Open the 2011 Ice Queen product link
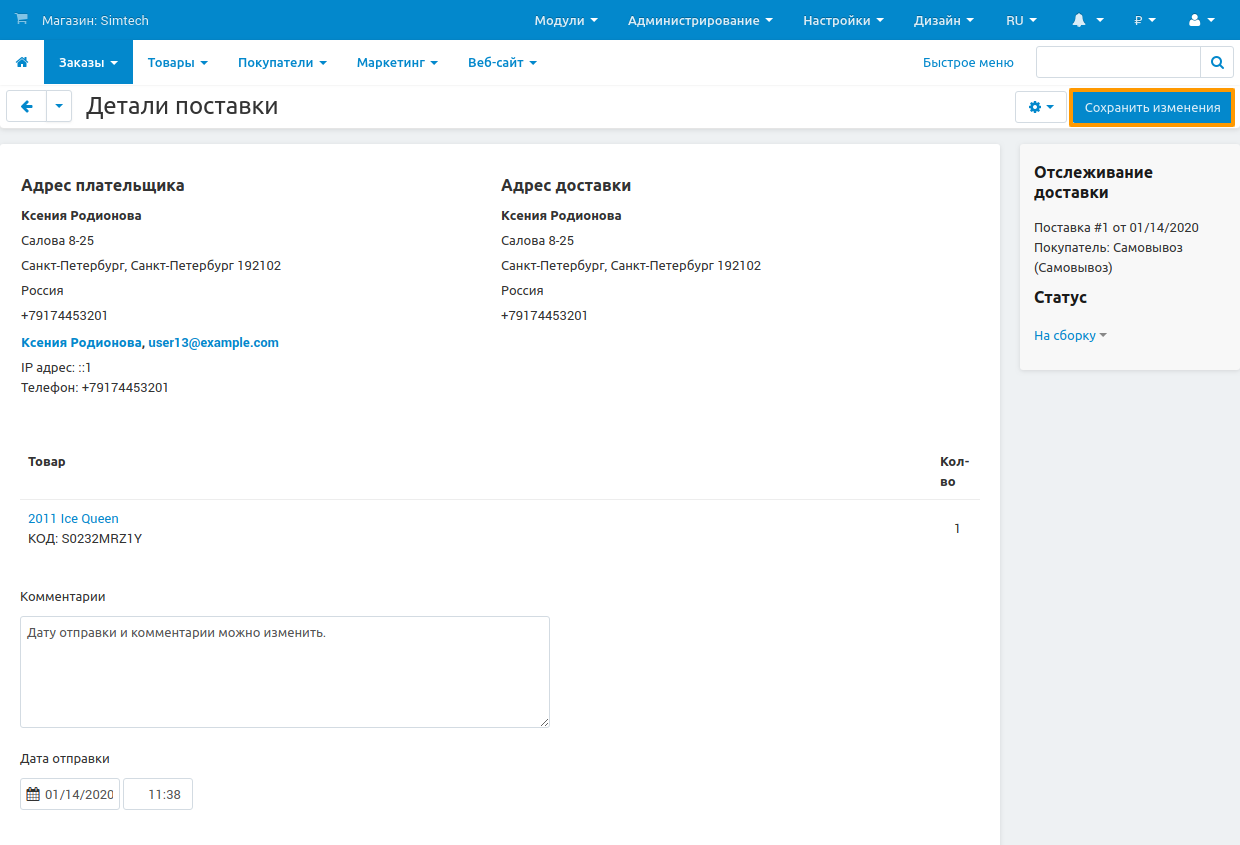 (73, 518)
